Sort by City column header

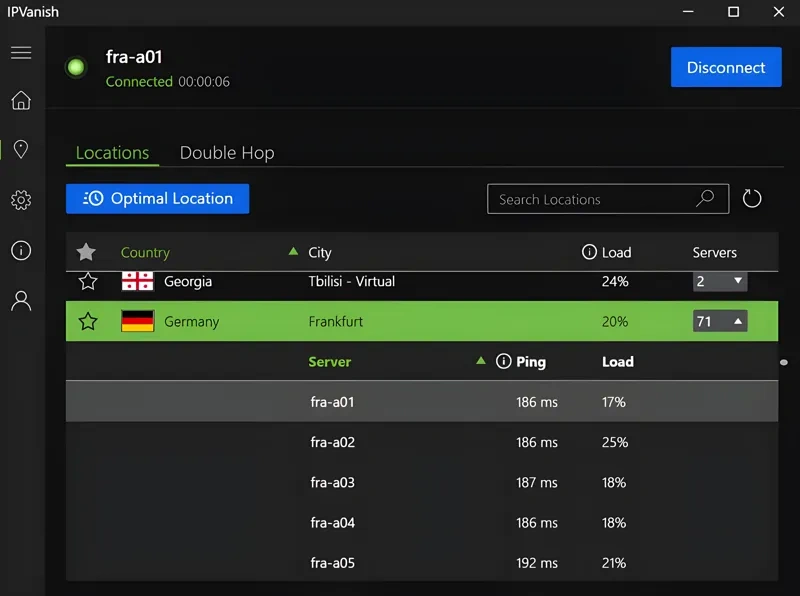(320, 253)
